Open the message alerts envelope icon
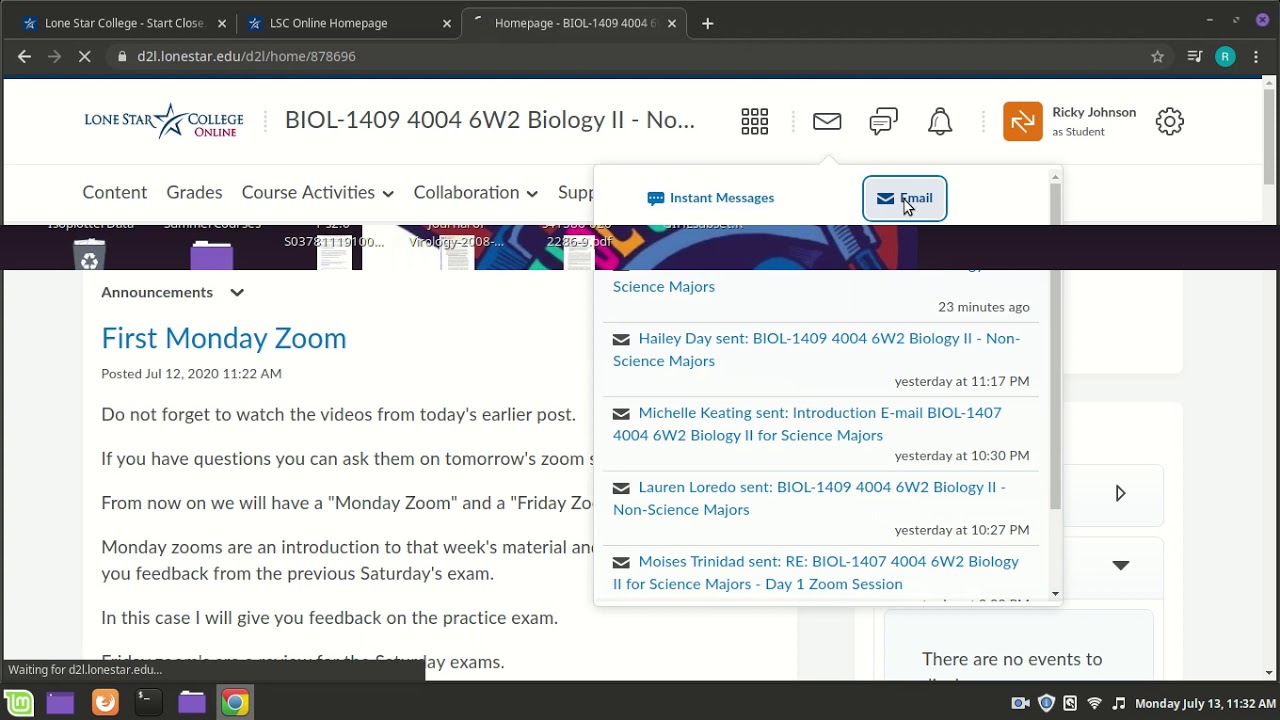This screenshot has width=1280, height=720. [x=827, y=122]
